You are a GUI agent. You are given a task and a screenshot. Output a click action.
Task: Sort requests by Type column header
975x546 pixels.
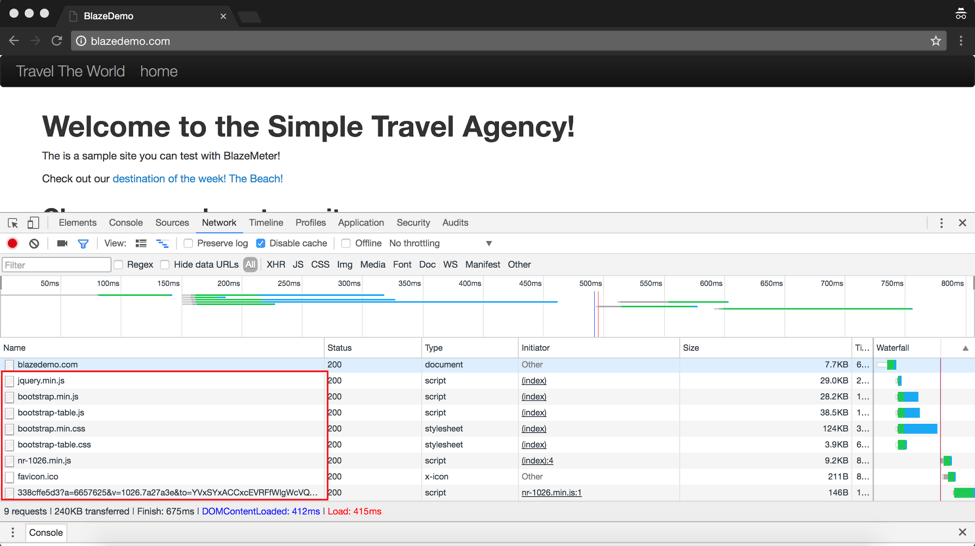(x=470, y=348)
